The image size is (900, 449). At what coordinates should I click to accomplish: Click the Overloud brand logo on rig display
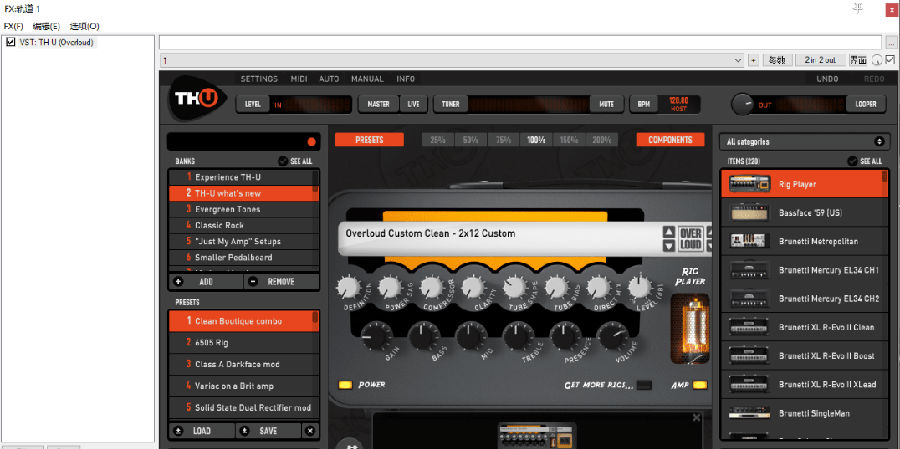point(691,239)
